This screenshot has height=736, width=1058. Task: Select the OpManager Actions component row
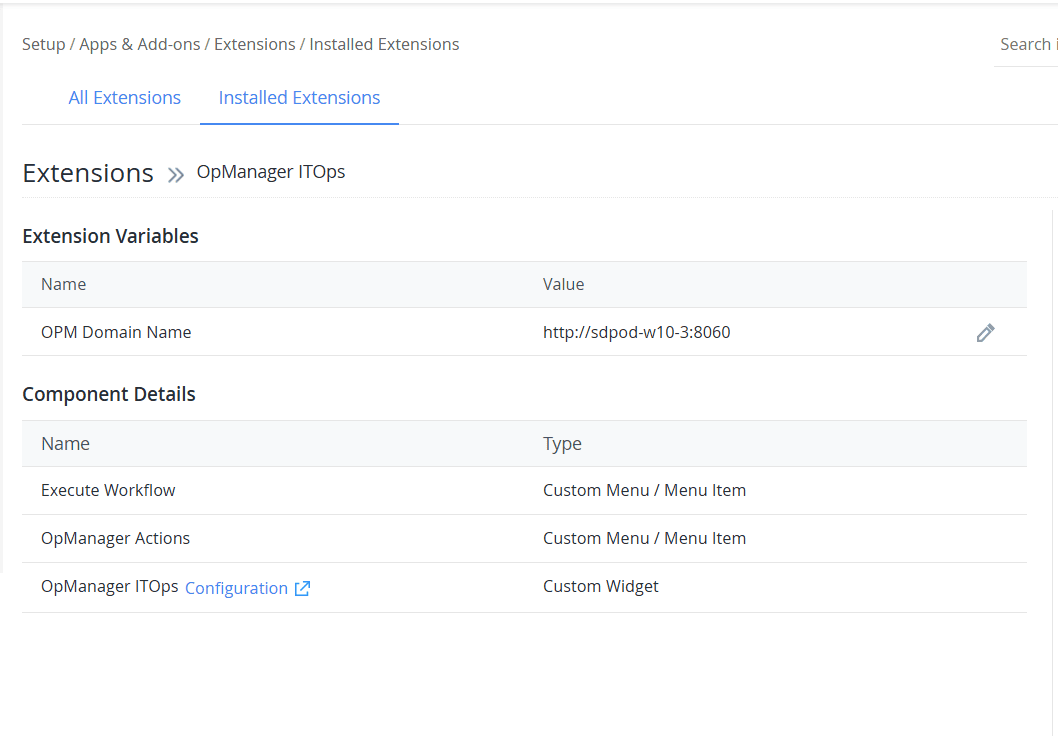524,538
